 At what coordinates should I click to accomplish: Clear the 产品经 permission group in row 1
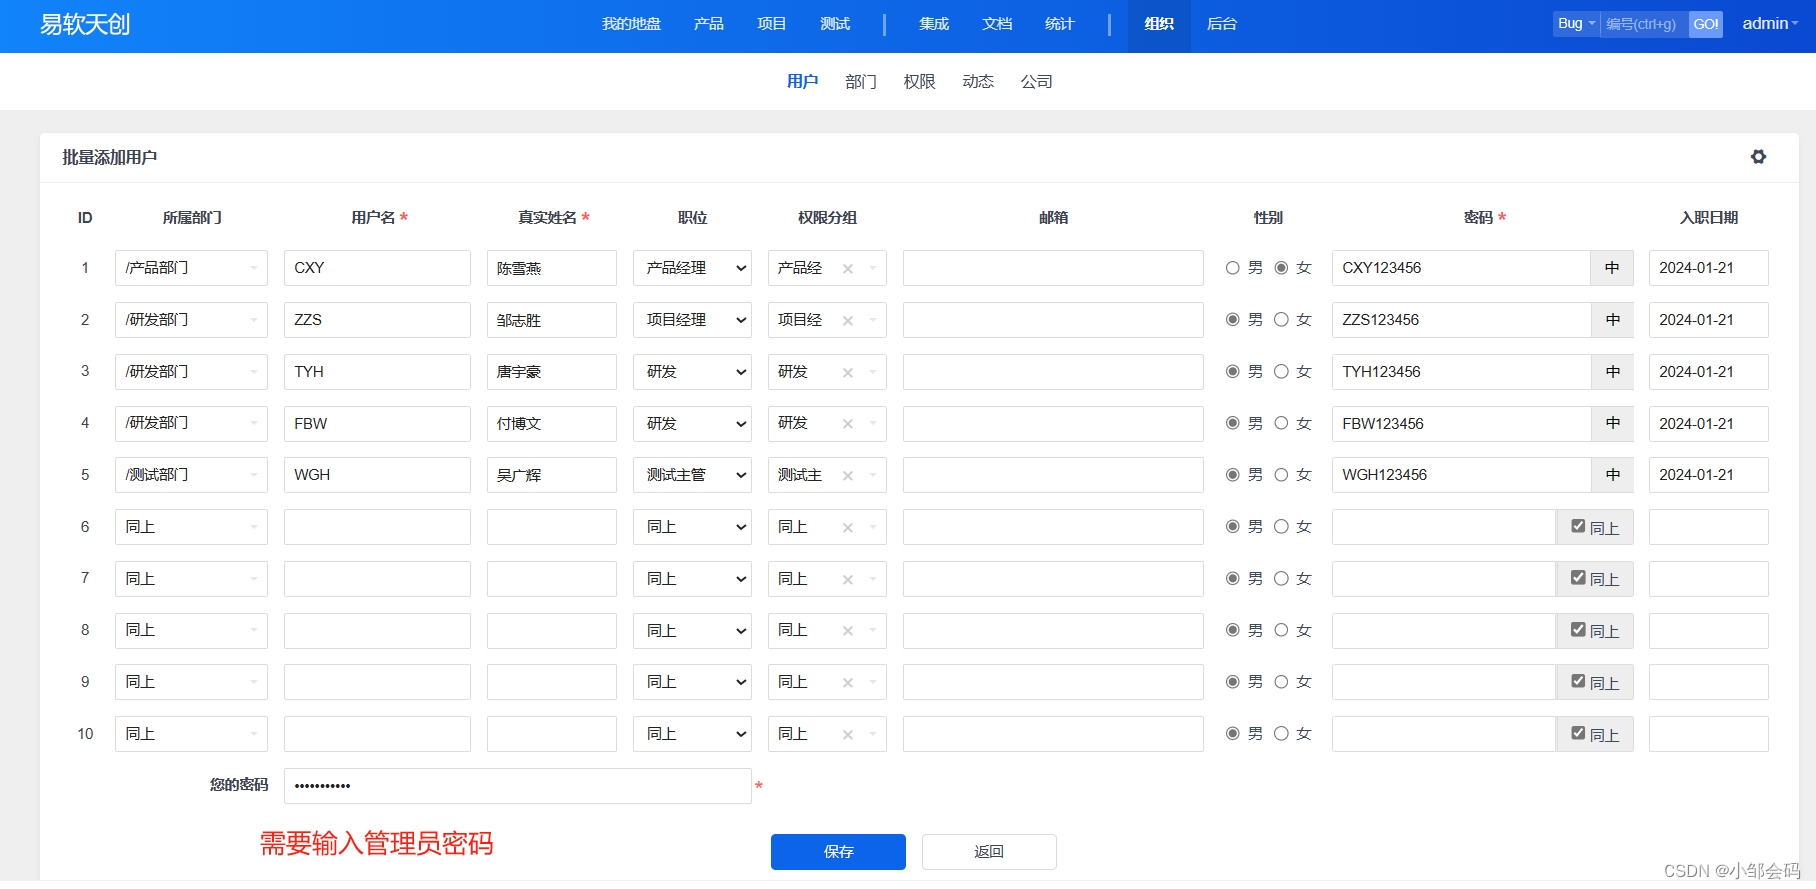click(848, 268)
